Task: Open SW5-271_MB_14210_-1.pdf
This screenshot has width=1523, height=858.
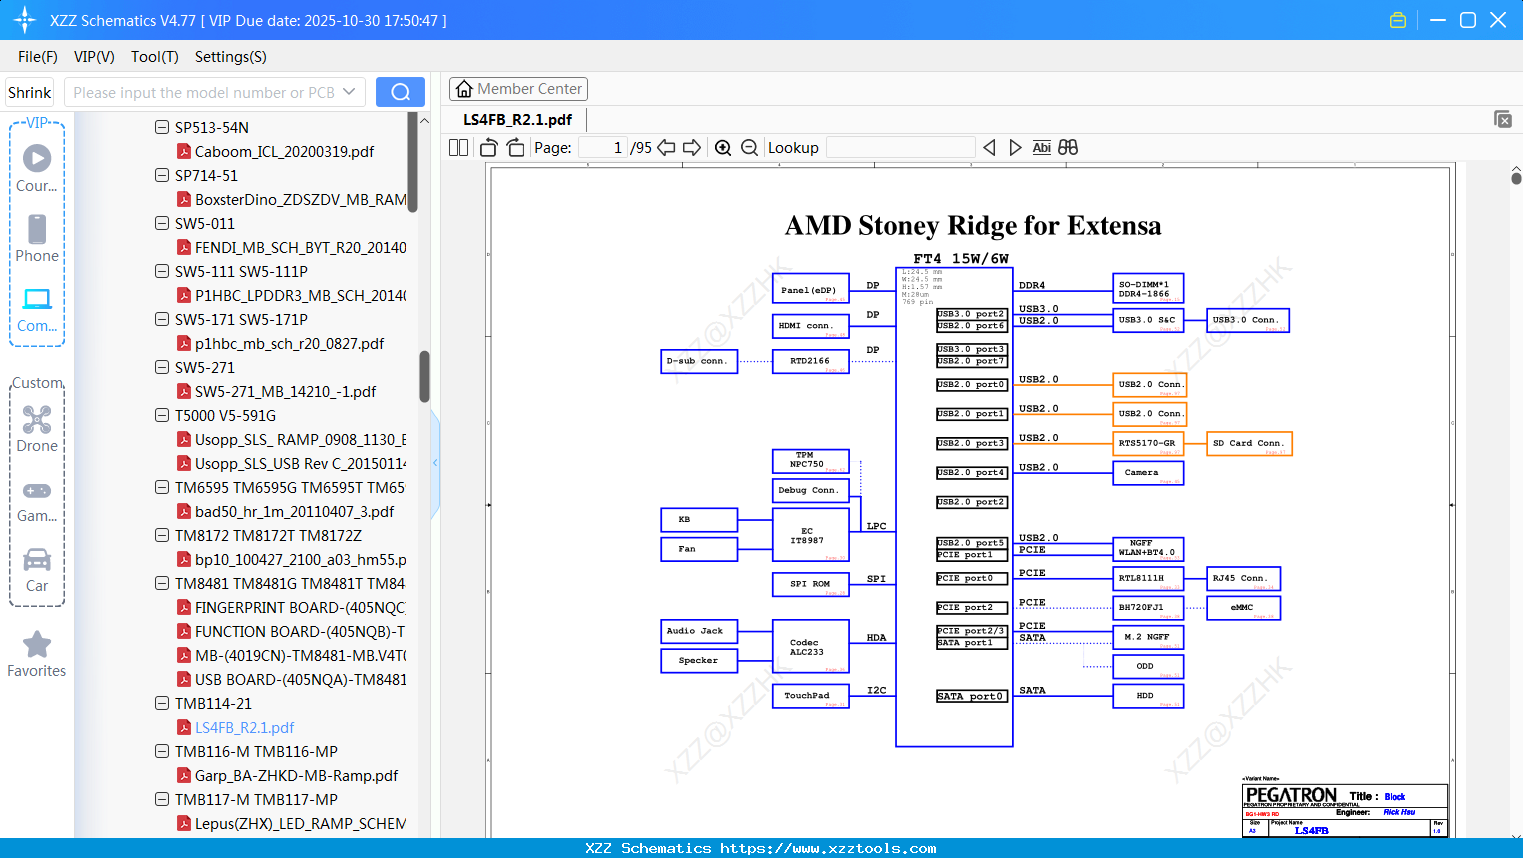Action: (285, 391)
